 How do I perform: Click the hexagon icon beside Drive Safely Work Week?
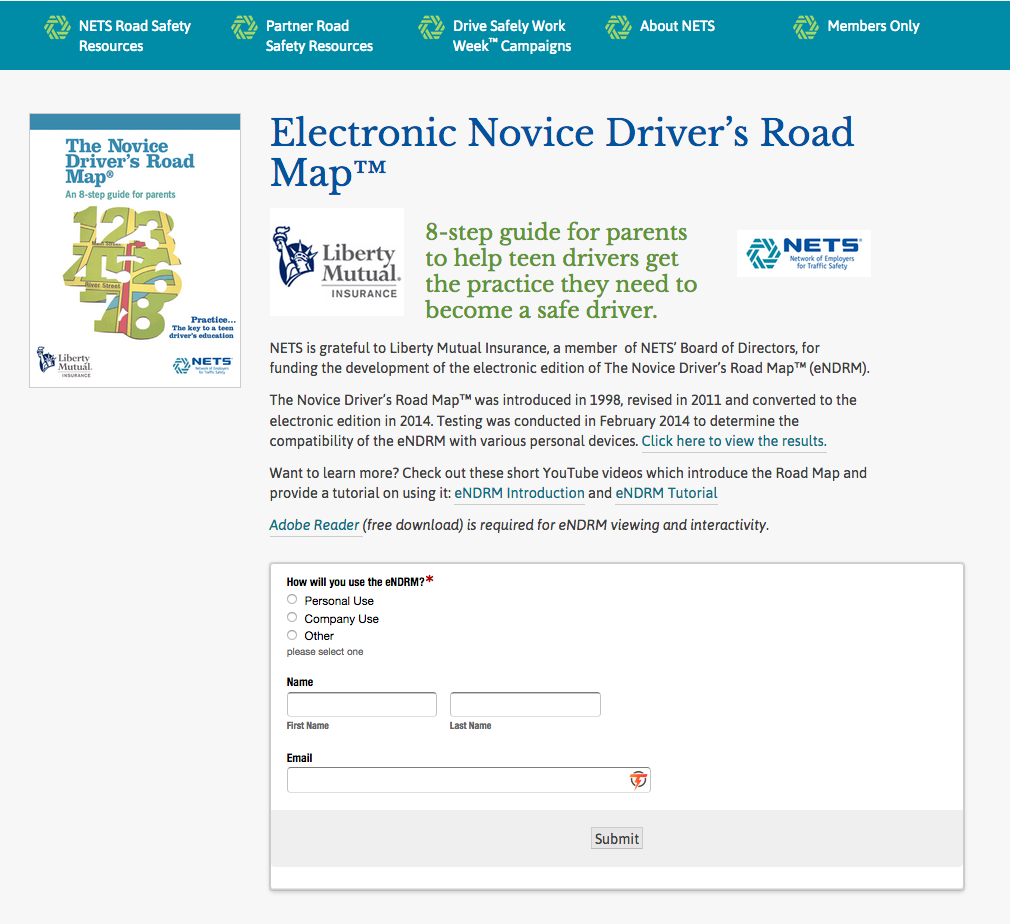click(x=431, y=28)
